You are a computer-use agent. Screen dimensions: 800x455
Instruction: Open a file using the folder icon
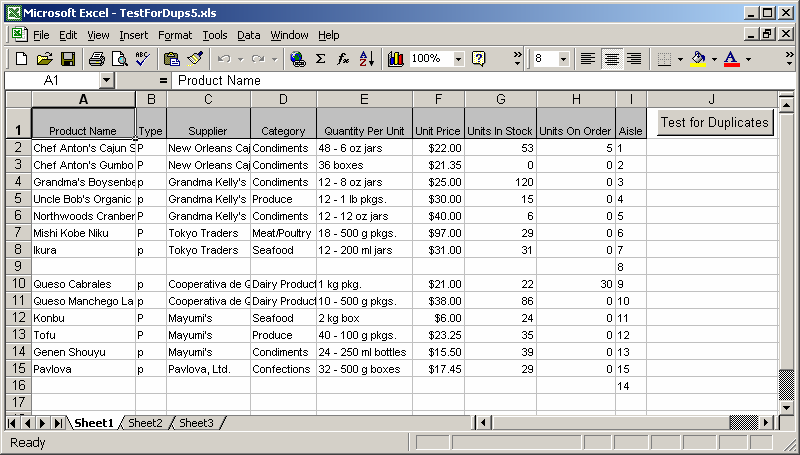coord(45,59)
